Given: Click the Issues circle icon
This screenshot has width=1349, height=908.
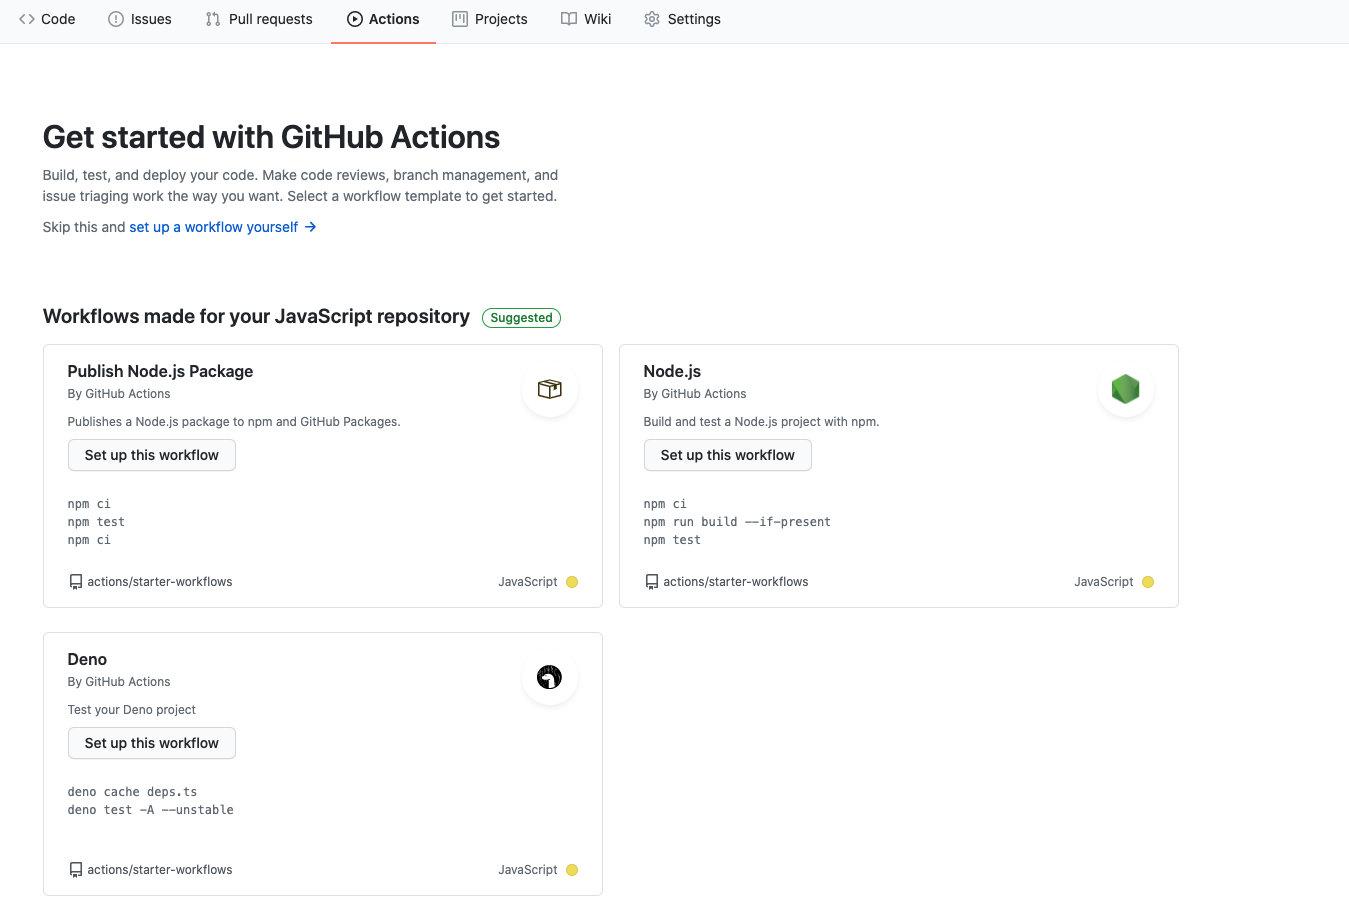Looking at the screenshot, I should point(116,19).
